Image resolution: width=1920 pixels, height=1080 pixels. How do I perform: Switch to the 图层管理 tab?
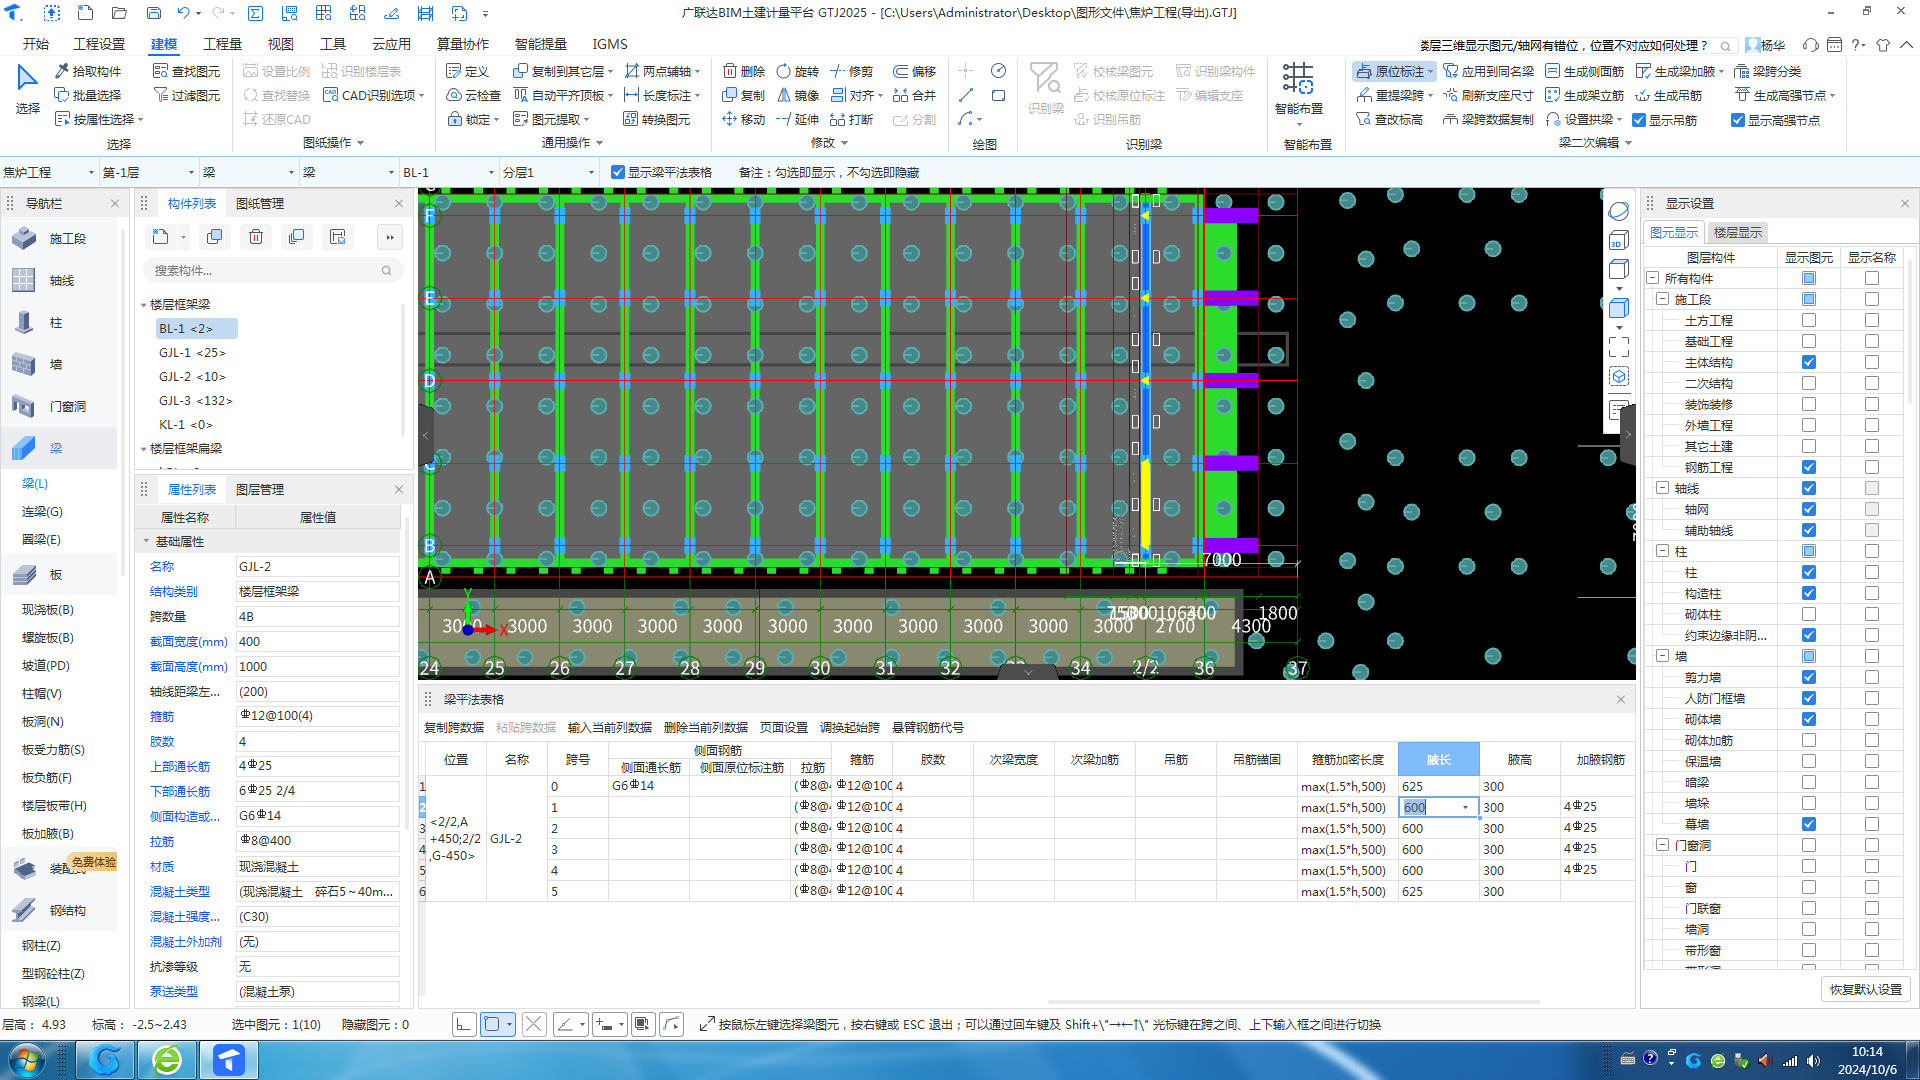click(260, 489)
